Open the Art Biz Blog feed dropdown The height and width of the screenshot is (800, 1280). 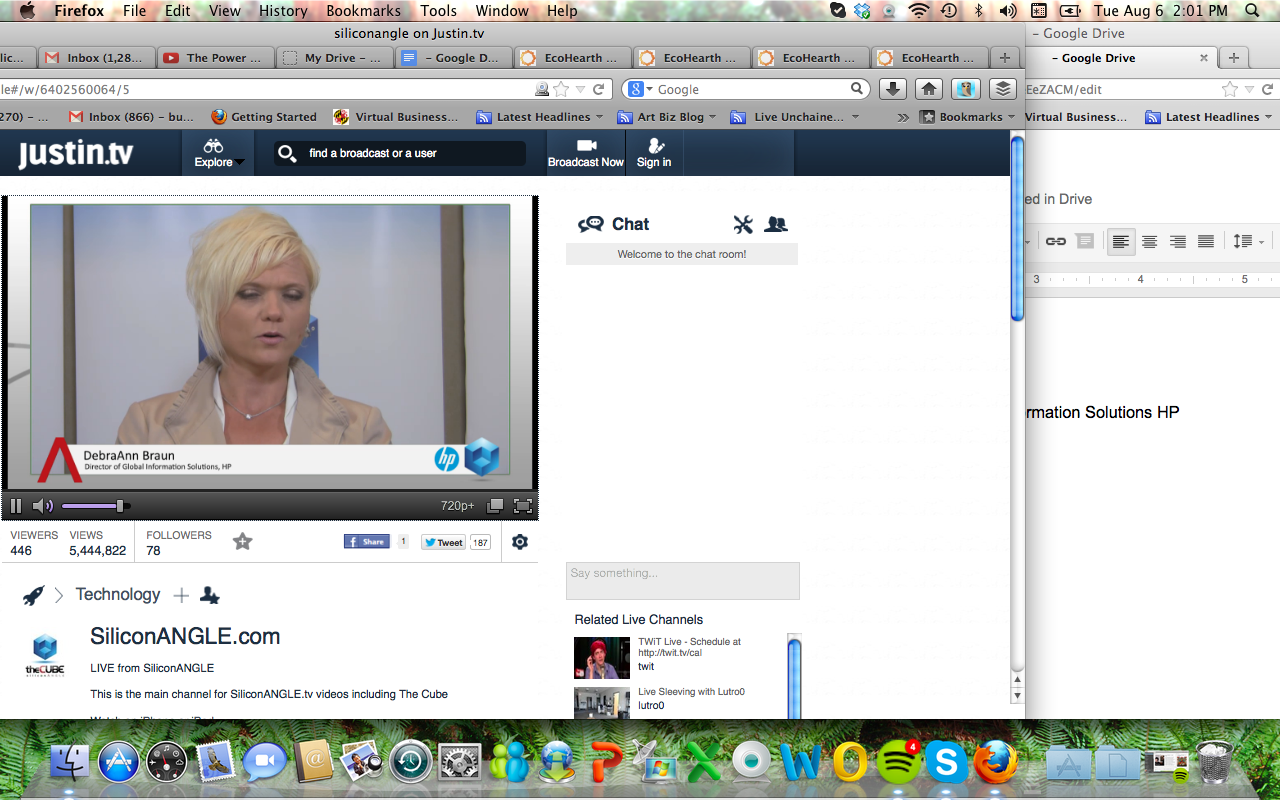pyautogui.click(x=667, y=117)
